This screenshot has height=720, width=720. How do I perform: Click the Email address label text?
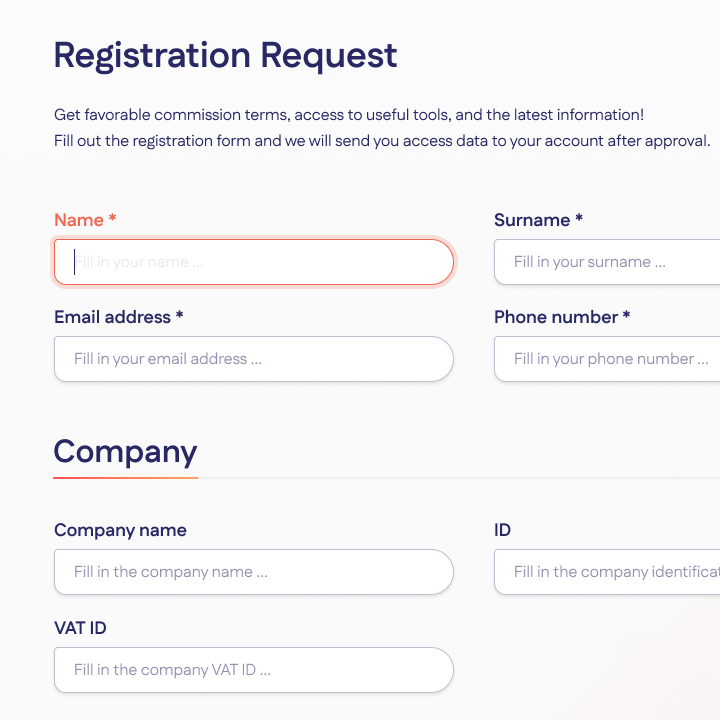[x=112, y=317]
